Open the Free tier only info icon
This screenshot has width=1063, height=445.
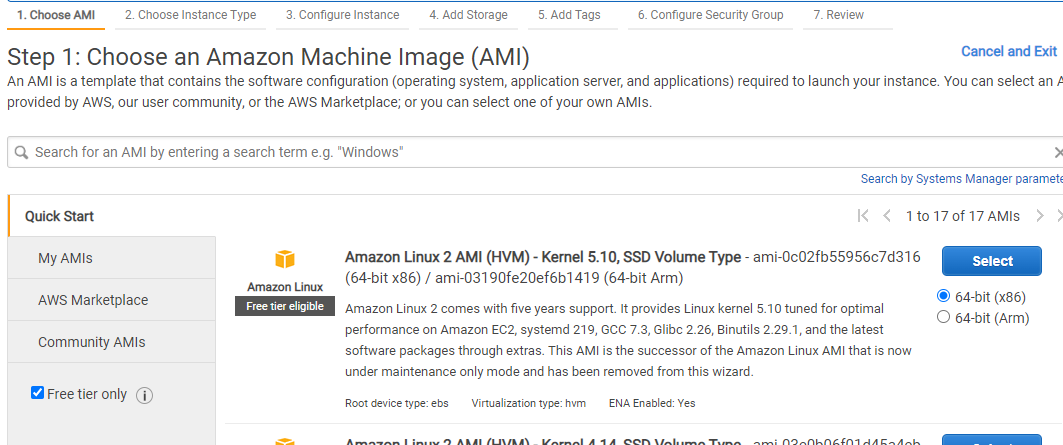click(x=144, y=395)
